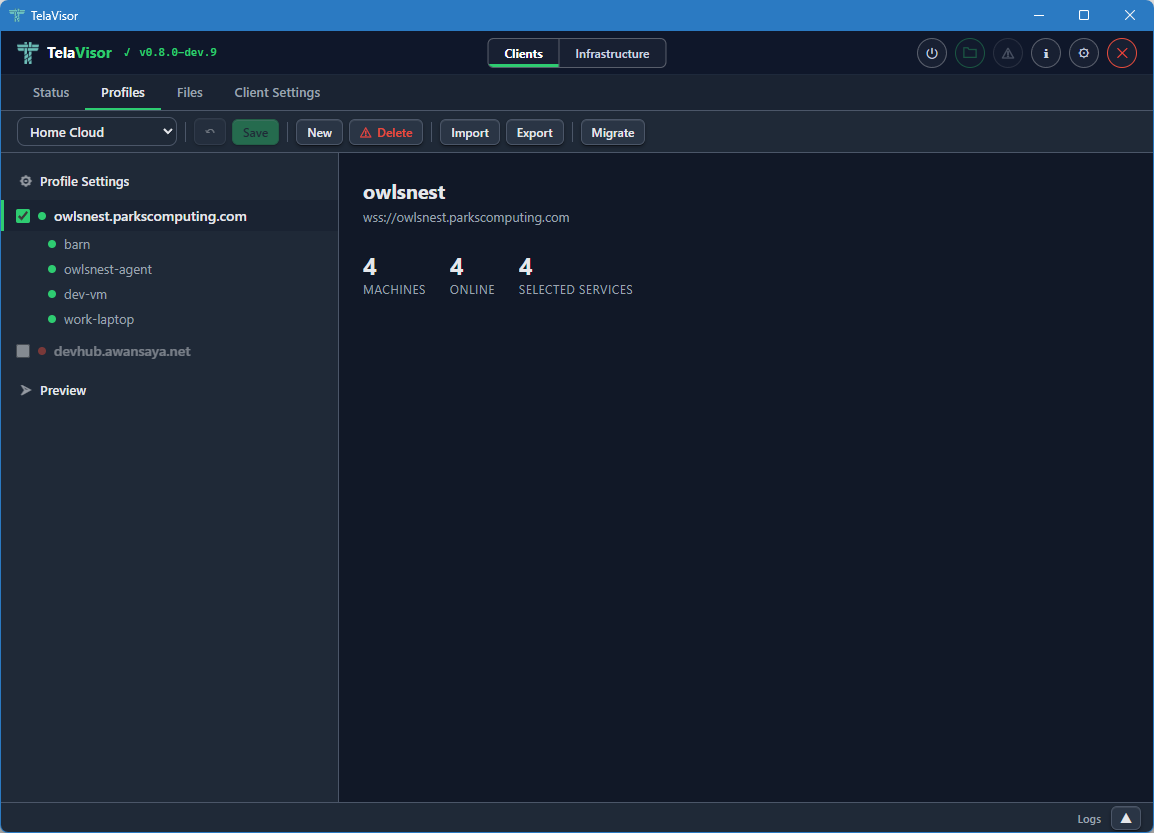Click the red X disconnect icon

pyautogui.click(x=1121, y=53)
